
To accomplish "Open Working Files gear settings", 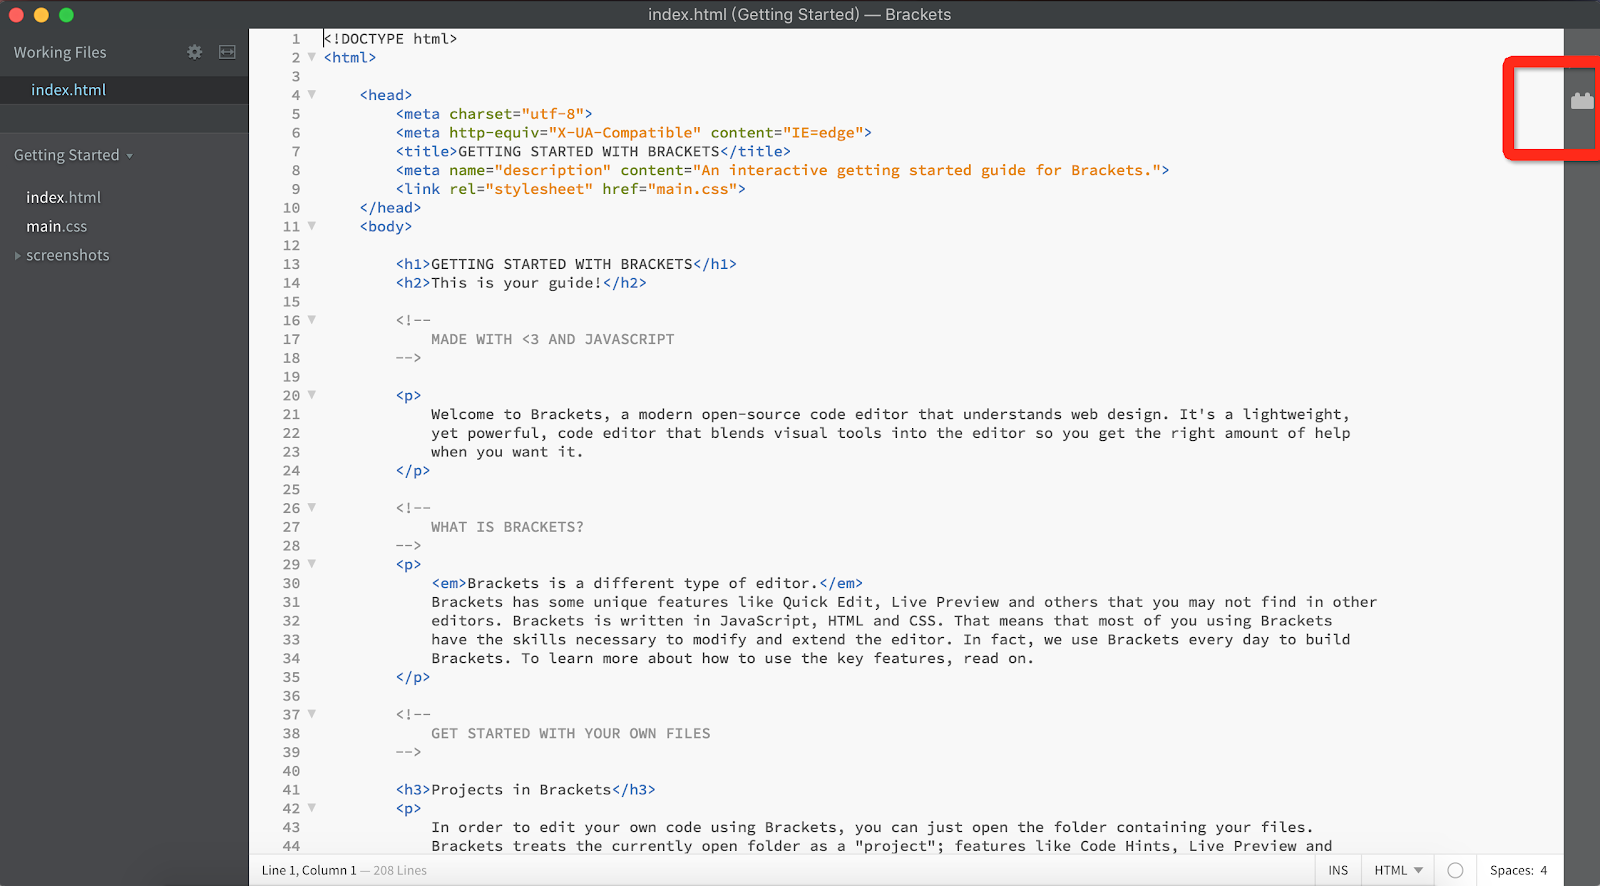I will click(195, 52).
